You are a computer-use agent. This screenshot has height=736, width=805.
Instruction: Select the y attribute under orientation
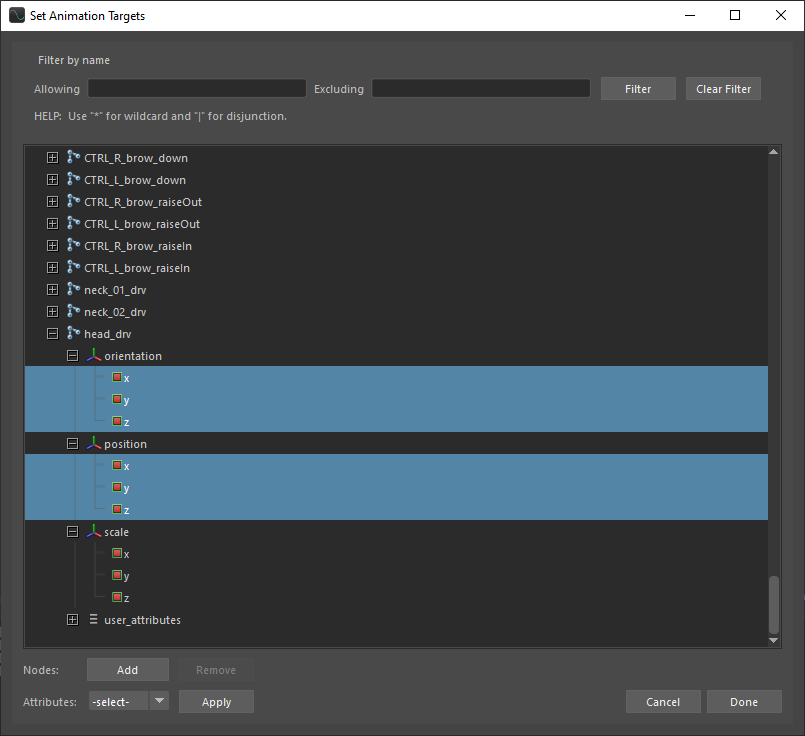[x=126, y=400]
